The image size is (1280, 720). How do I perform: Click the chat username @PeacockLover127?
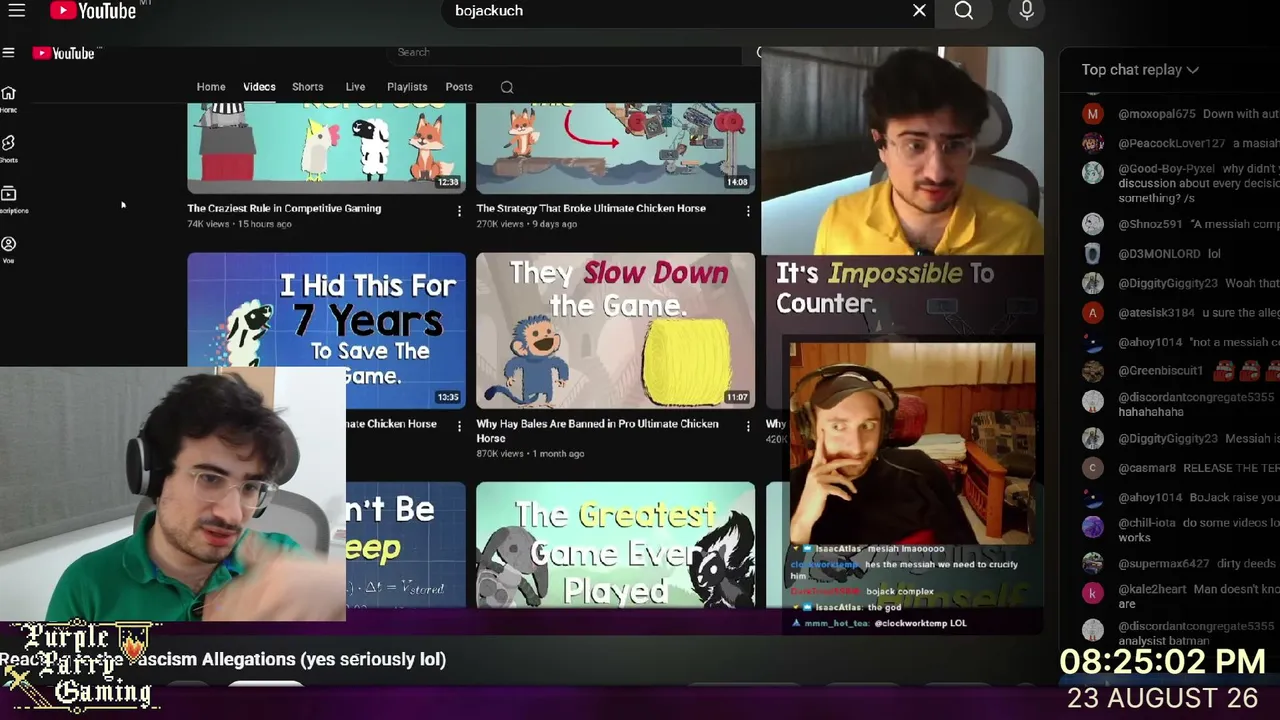click(1171, 143)
